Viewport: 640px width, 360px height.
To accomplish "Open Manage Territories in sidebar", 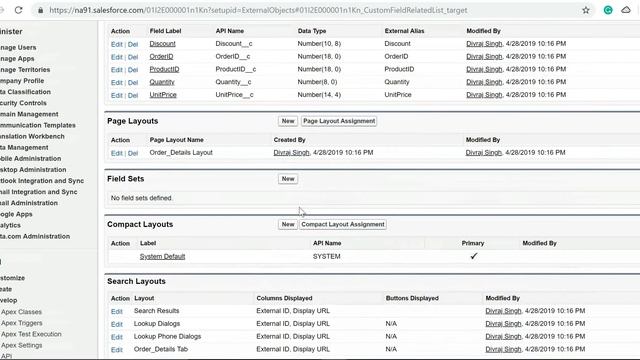I will pos(25,70).
